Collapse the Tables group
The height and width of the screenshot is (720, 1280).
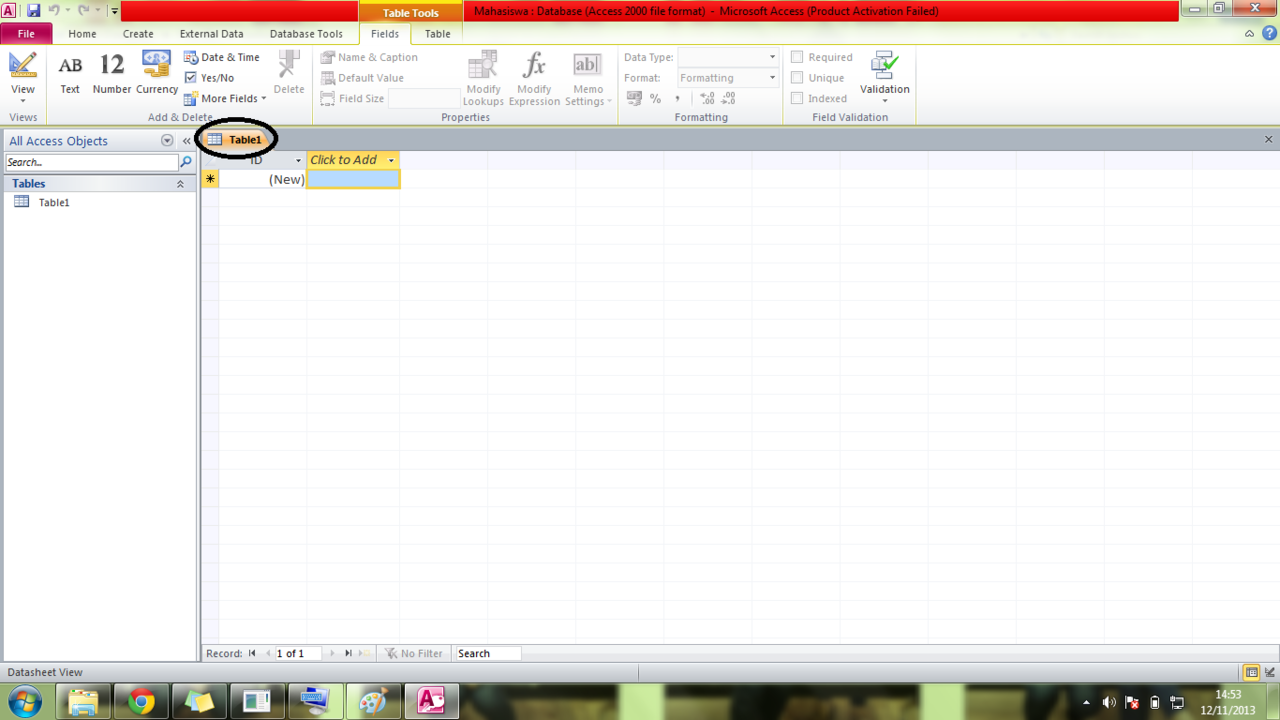point(181,184)
